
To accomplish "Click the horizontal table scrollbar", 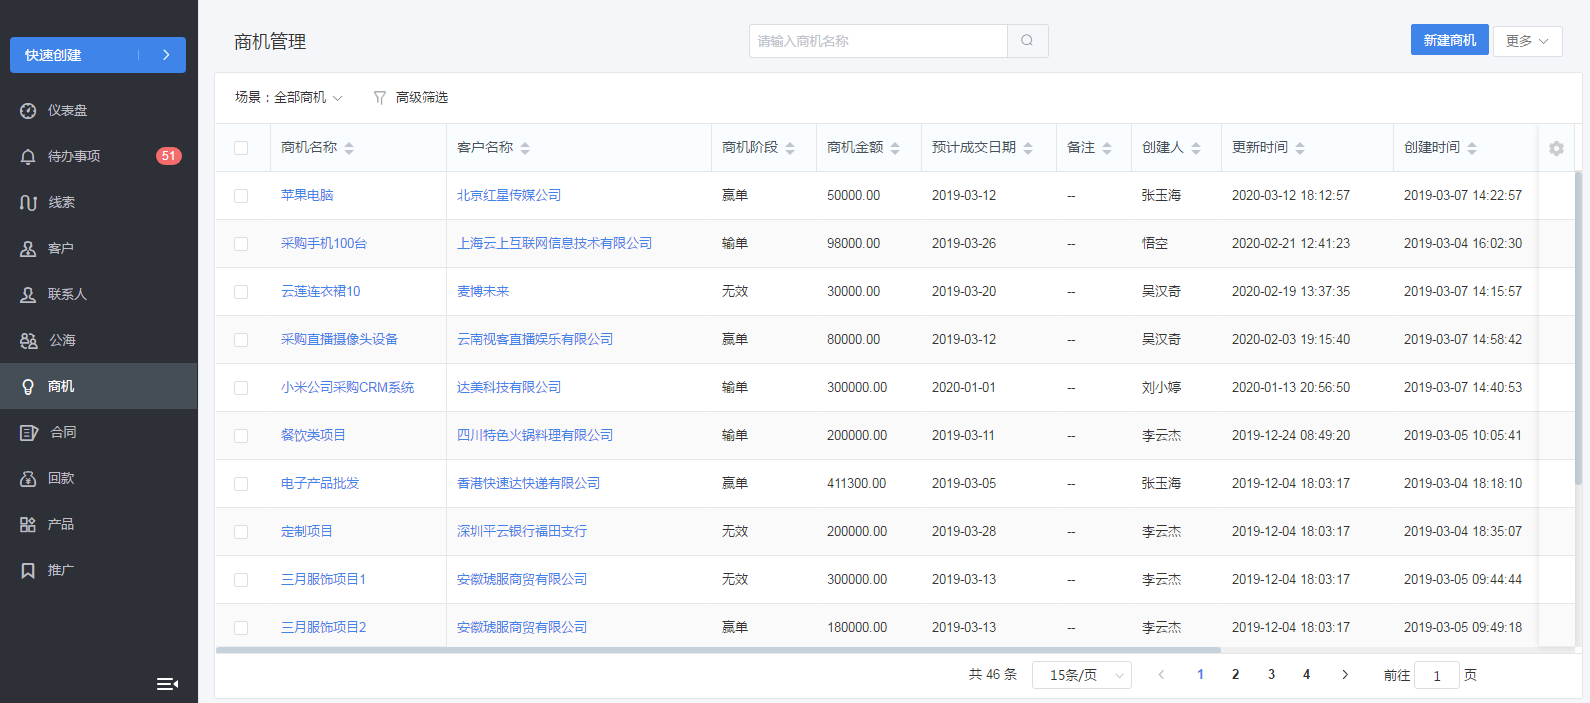I will 718,650.
